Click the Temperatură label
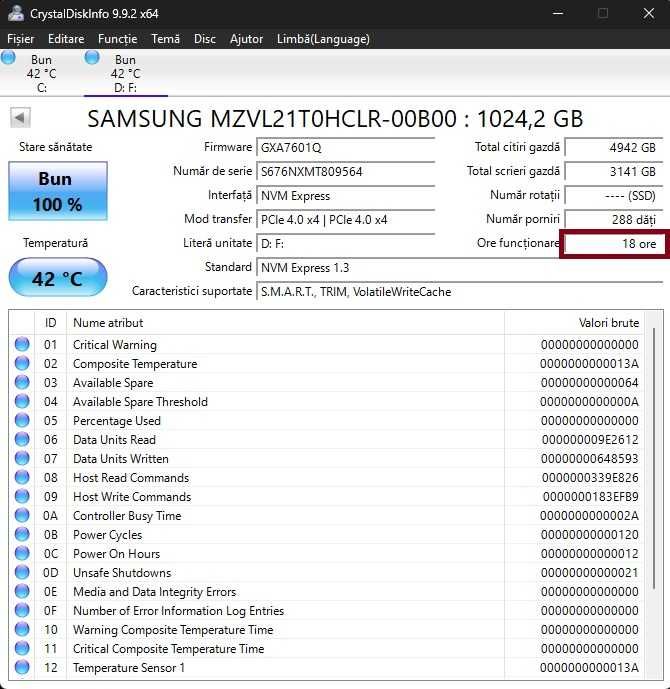Image resolution: width=670 pixels, height=689 pixels. click(56, 243)
